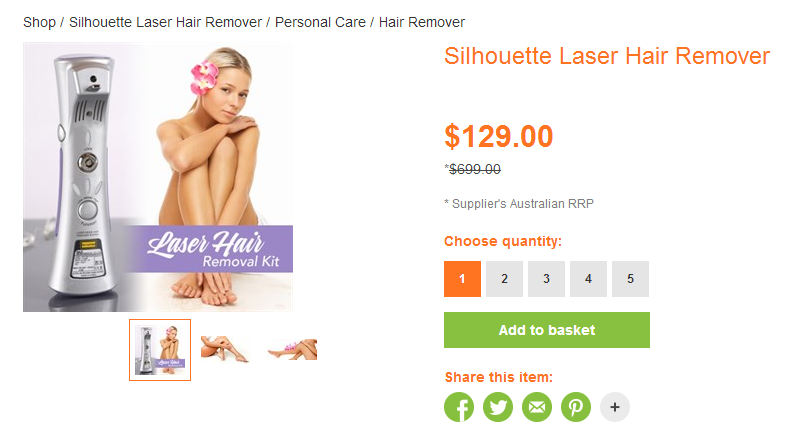Image resolution: width=806 pixels, height=435 pixels.
Task: Click the main Laser Hair Removal Kit image
Action: coord(158,177)
